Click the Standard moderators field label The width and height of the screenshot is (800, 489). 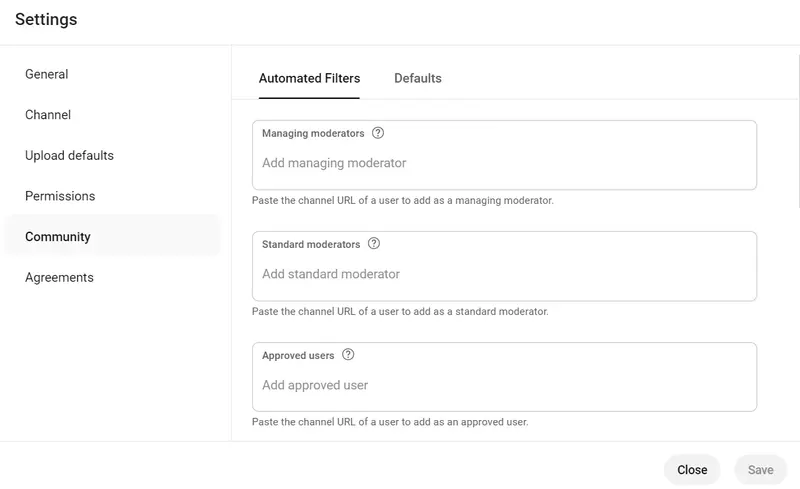pos(311,244)
